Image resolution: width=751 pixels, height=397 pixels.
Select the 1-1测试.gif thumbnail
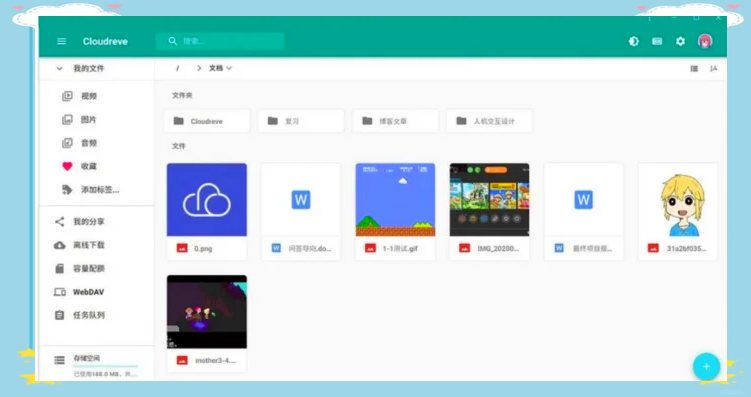coord(395,200)
